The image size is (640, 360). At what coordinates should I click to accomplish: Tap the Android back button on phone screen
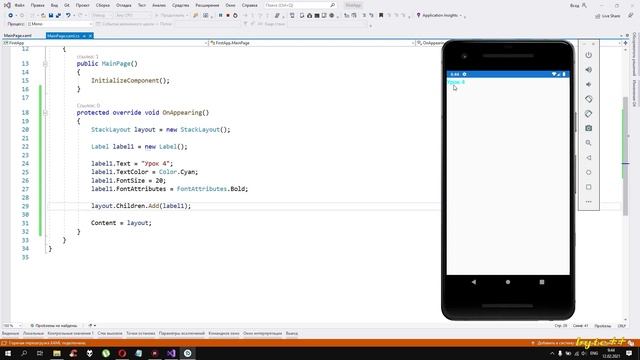pos(473,282)
